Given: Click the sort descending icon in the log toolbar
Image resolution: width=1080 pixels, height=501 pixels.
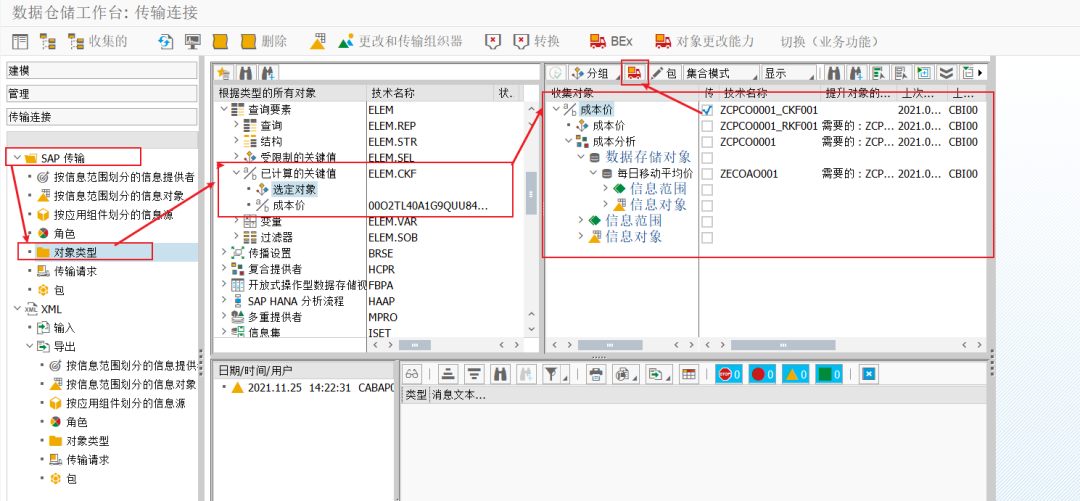Looking at the screenshot, I should 473,374.
